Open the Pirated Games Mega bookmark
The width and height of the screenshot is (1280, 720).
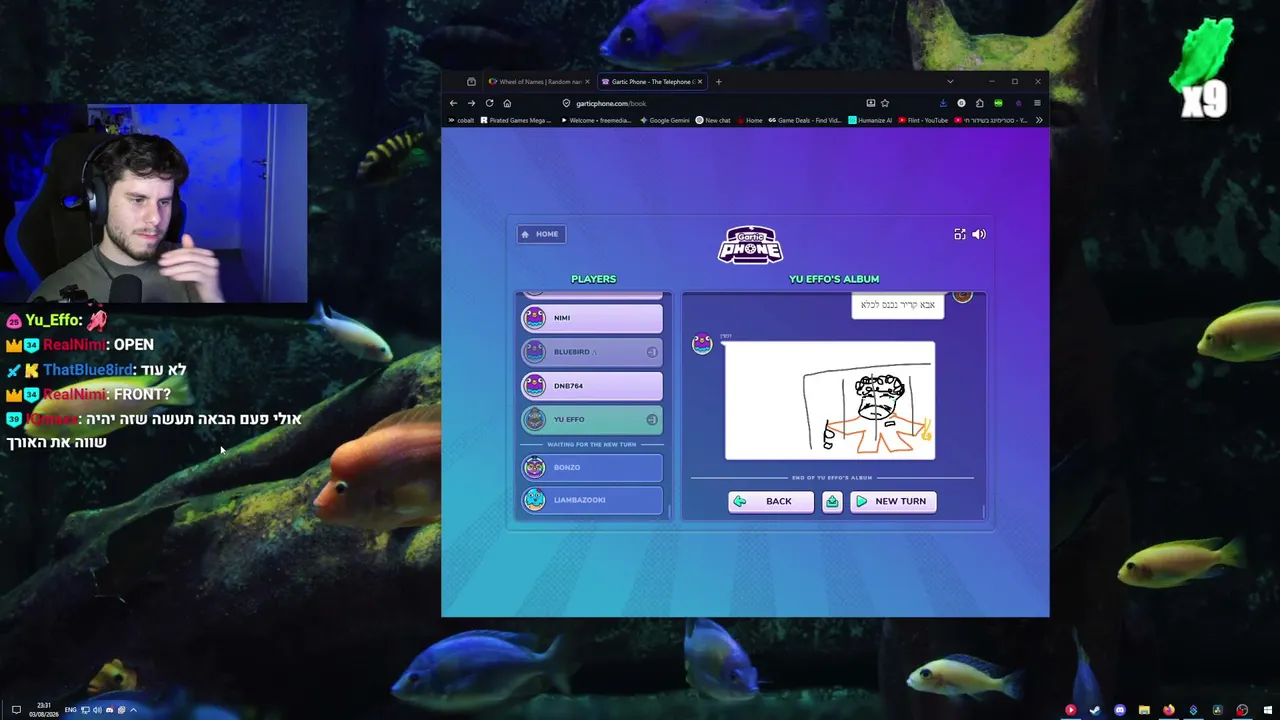pos(516,120)
